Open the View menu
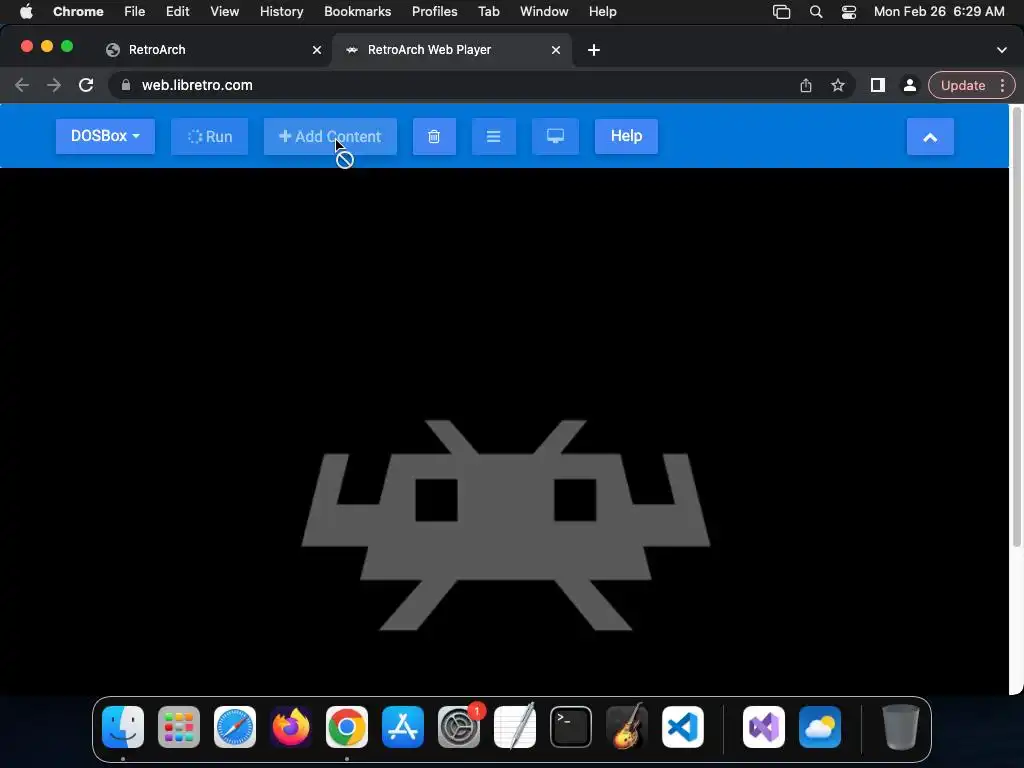1024x768 pixels. pos(225,12)
